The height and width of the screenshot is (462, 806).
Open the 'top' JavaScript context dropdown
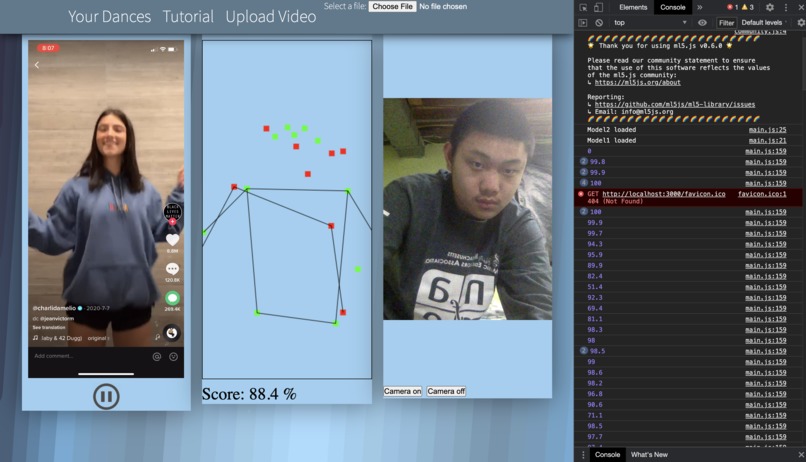point(650,23)
